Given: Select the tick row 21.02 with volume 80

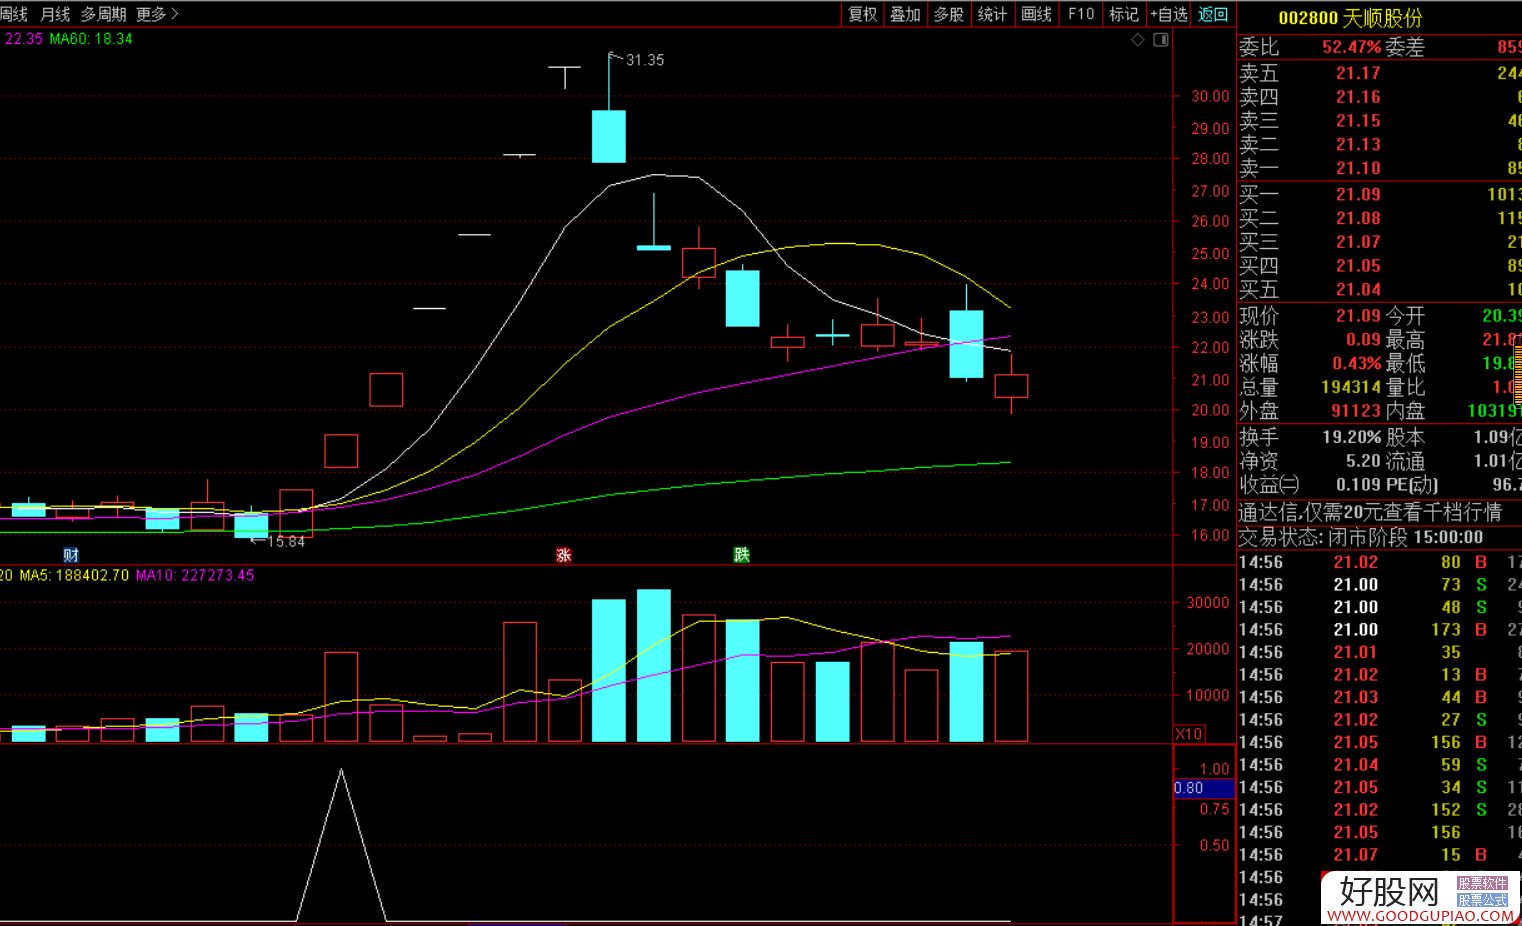Looking at the screenshot, I should 1379,563.
